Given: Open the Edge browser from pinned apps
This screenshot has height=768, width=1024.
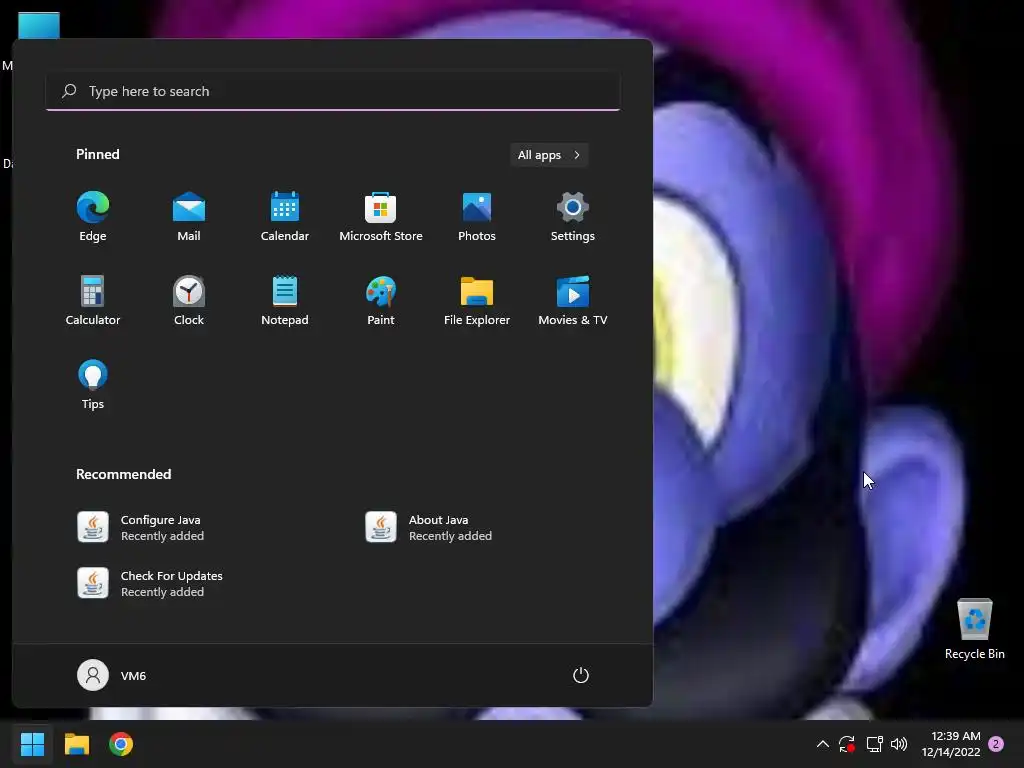Looking at the screenshot, I should tap(93, 217).
